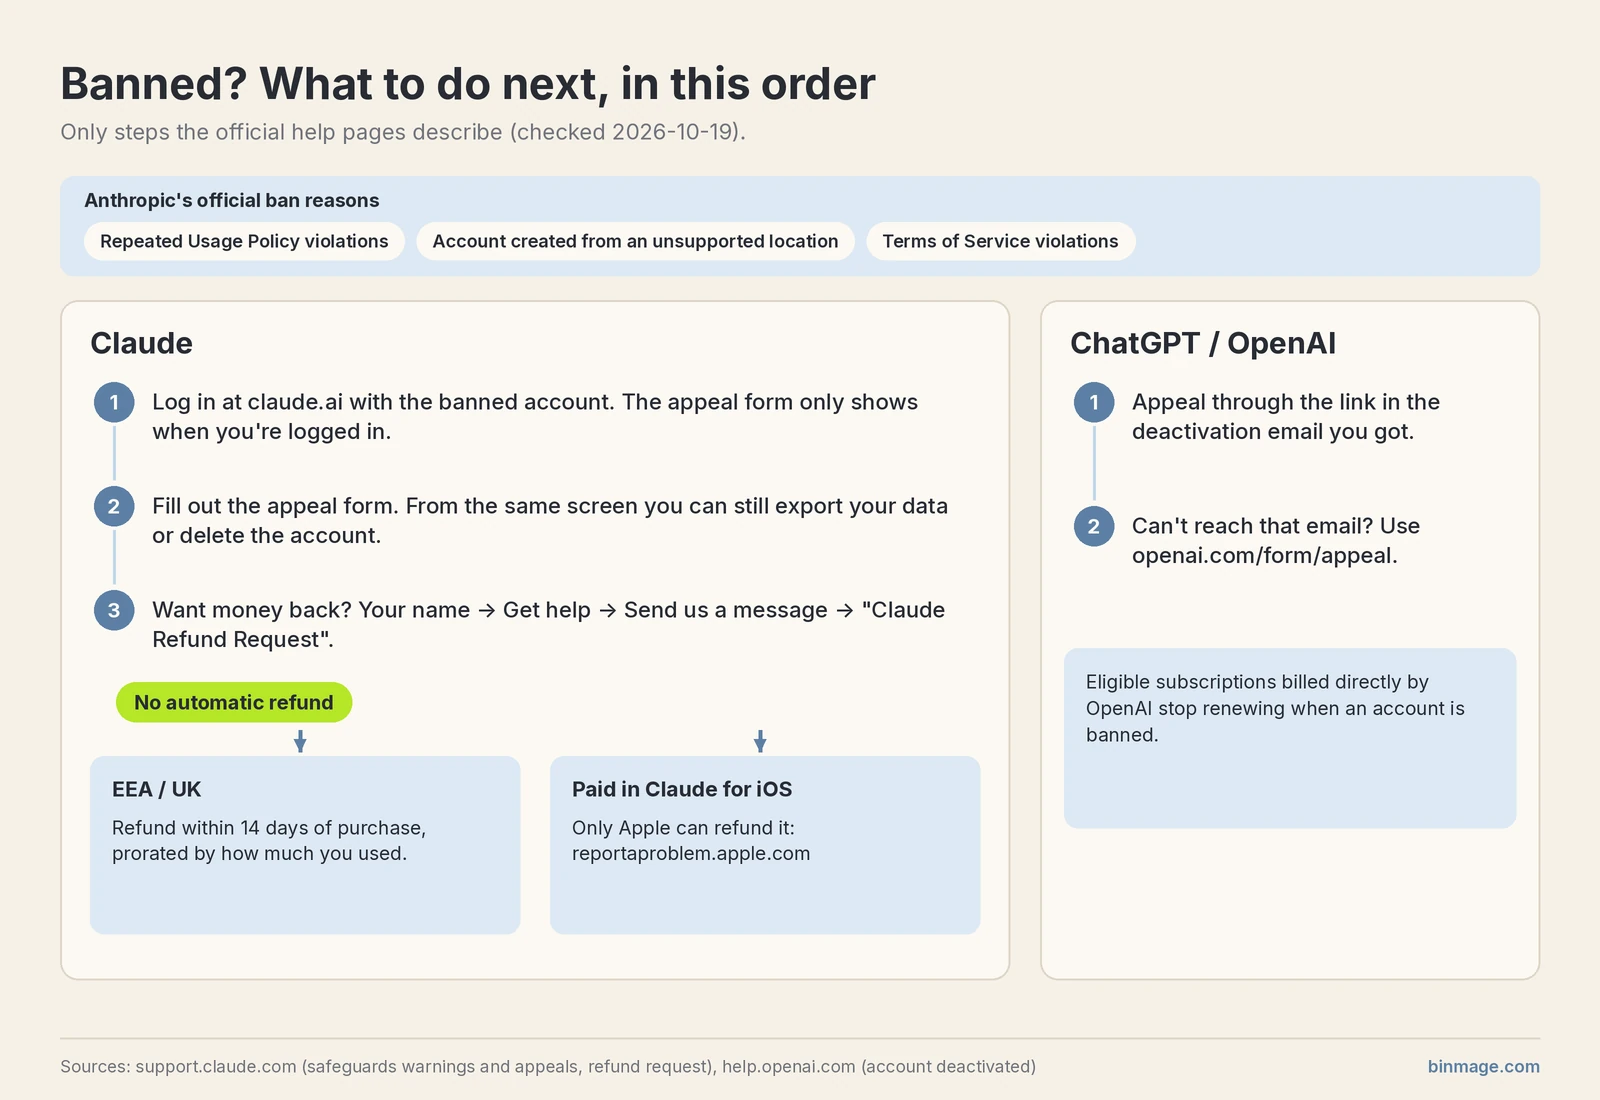
Task: Click the 'ChatGPT / OpenAI' section heading
Action: [x=1203, y=343]
